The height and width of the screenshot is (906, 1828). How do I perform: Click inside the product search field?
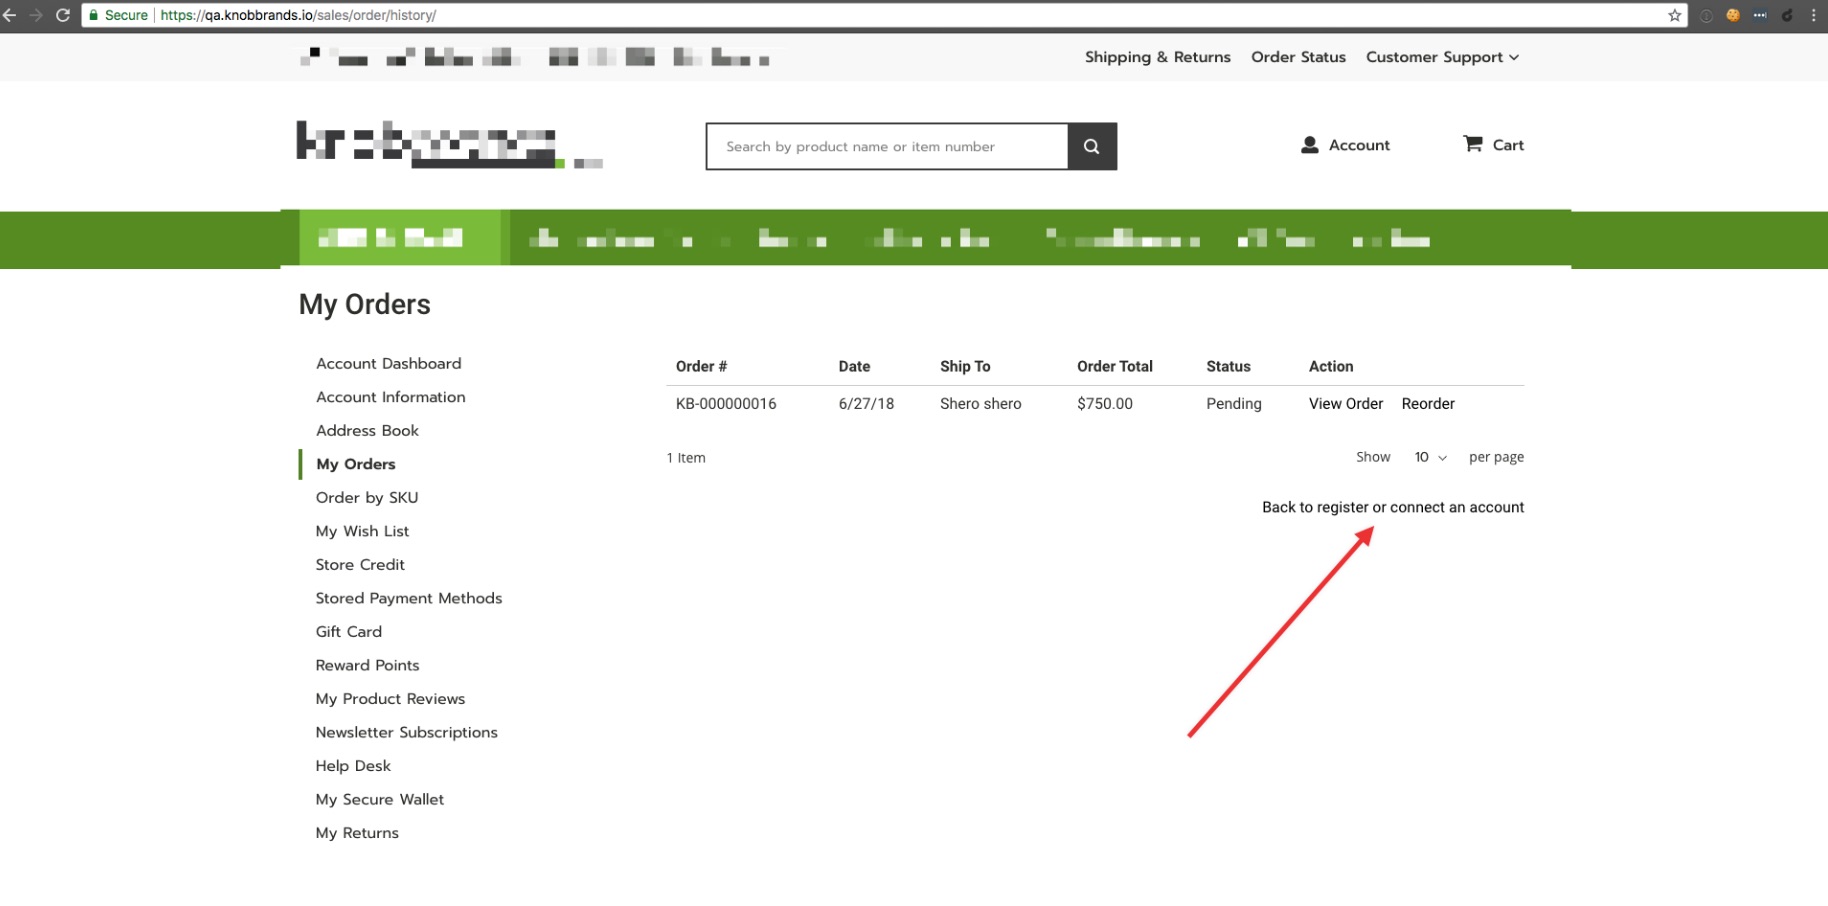tap(880, 146)
